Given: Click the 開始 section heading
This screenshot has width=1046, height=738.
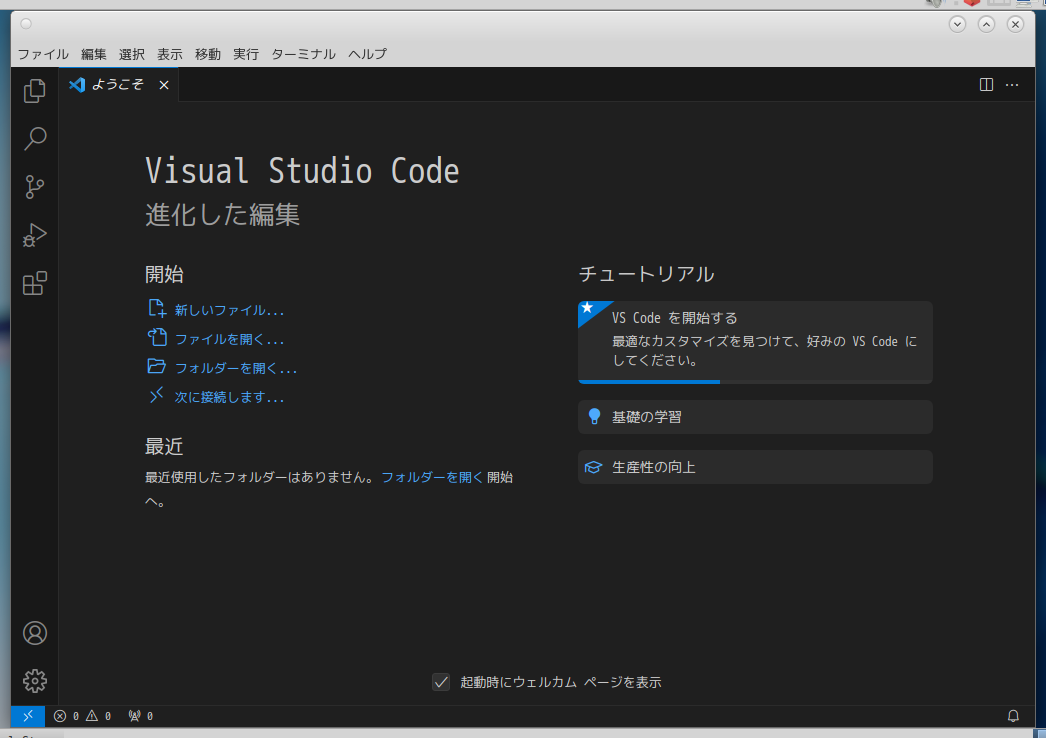Looking at the screenshot, I should pyautogui.click(x=164, y=274).
